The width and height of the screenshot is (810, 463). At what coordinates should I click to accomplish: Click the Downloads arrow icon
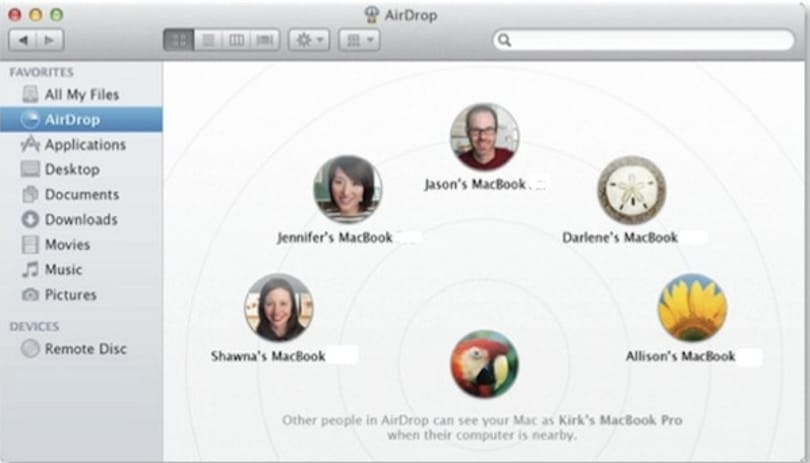(x=30, y=219)
